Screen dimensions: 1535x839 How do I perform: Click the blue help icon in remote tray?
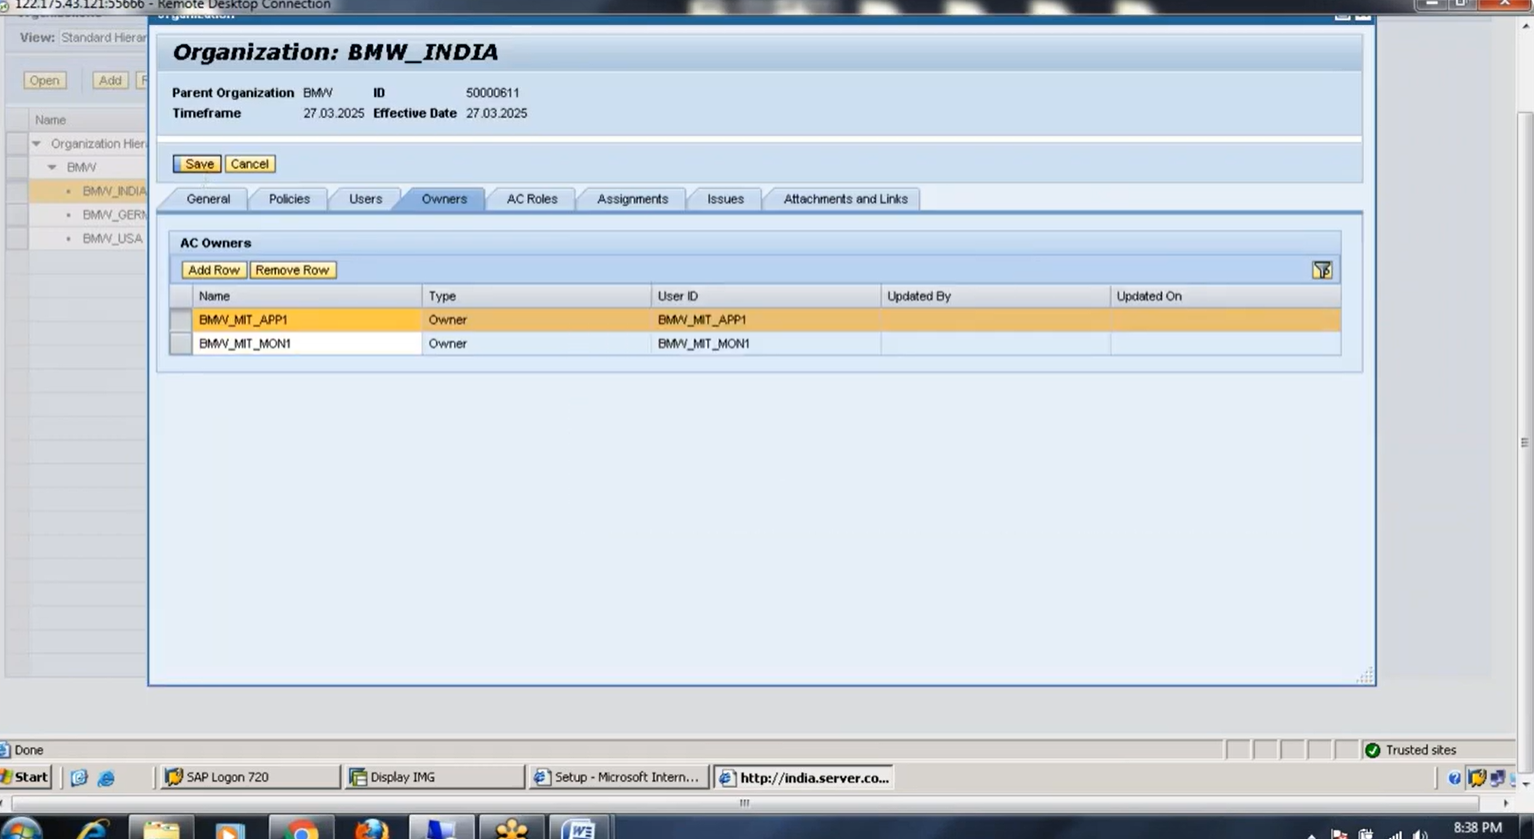pyautogui.click(x=1455, y=778)
